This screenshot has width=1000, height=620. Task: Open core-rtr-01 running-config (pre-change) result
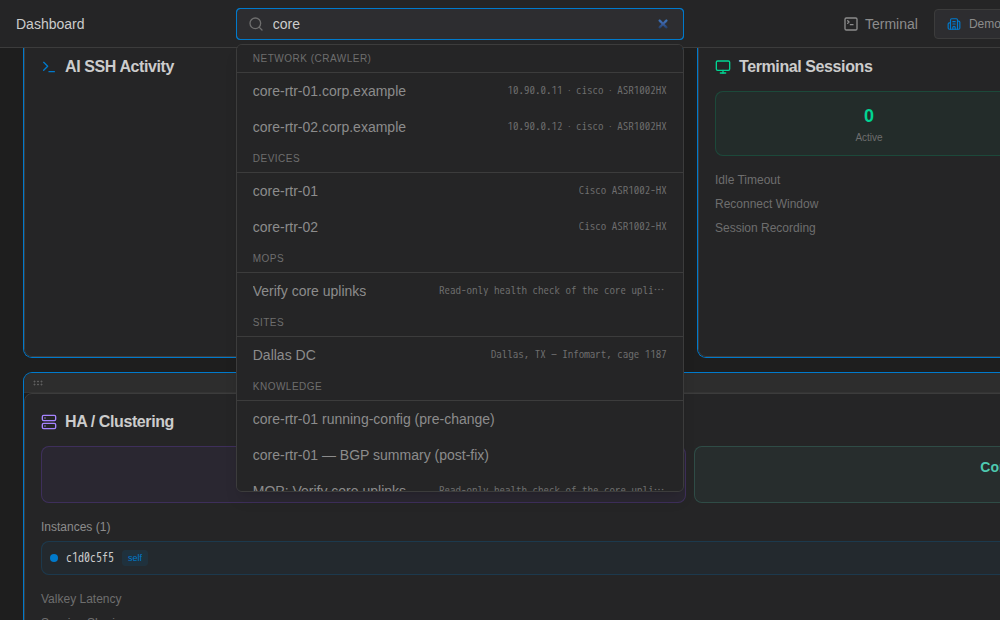pos(460,419)
